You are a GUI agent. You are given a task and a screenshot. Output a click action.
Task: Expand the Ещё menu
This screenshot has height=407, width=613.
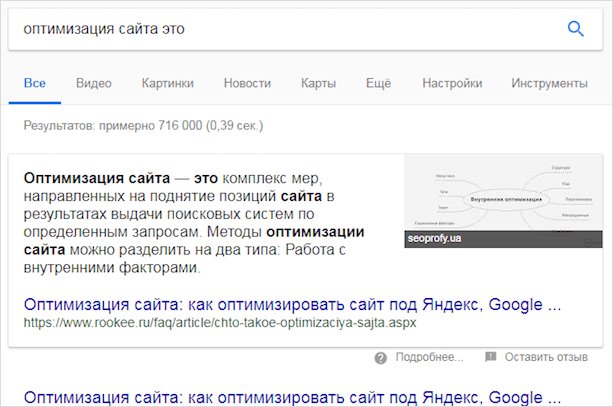[378, 83]
